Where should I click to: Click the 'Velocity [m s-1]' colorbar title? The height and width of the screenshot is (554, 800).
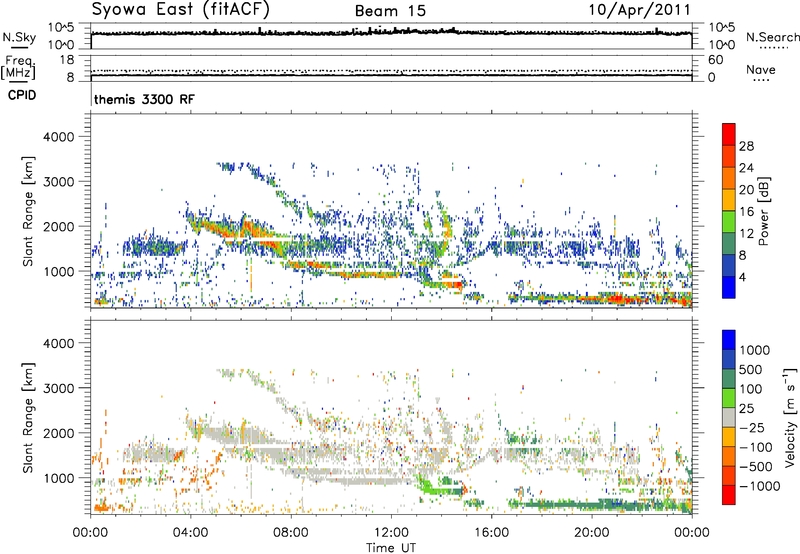(x=790, y=417)
